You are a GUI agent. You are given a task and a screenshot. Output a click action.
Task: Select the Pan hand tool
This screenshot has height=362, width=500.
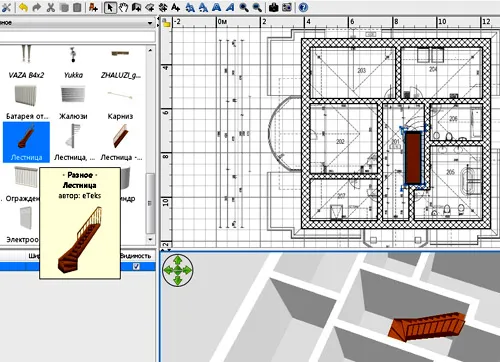[x=123, y=7]
